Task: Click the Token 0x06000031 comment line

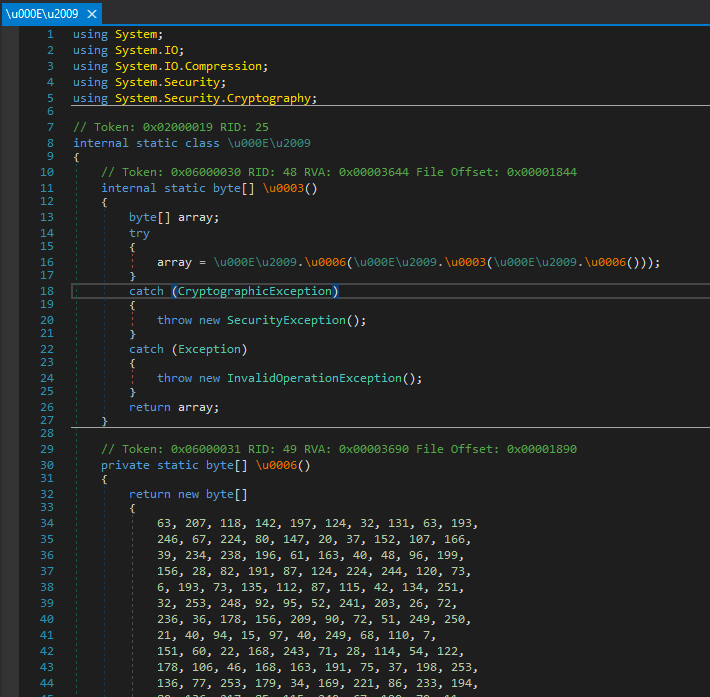Action: [339, 449]
